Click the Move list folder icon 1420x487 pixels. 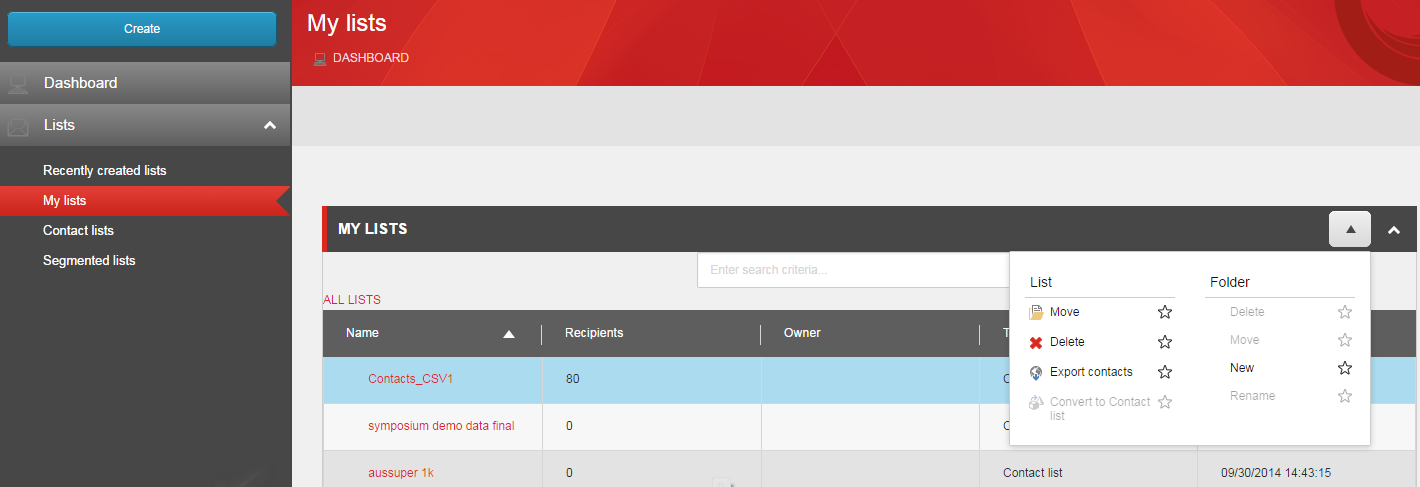click(1036, 312)
